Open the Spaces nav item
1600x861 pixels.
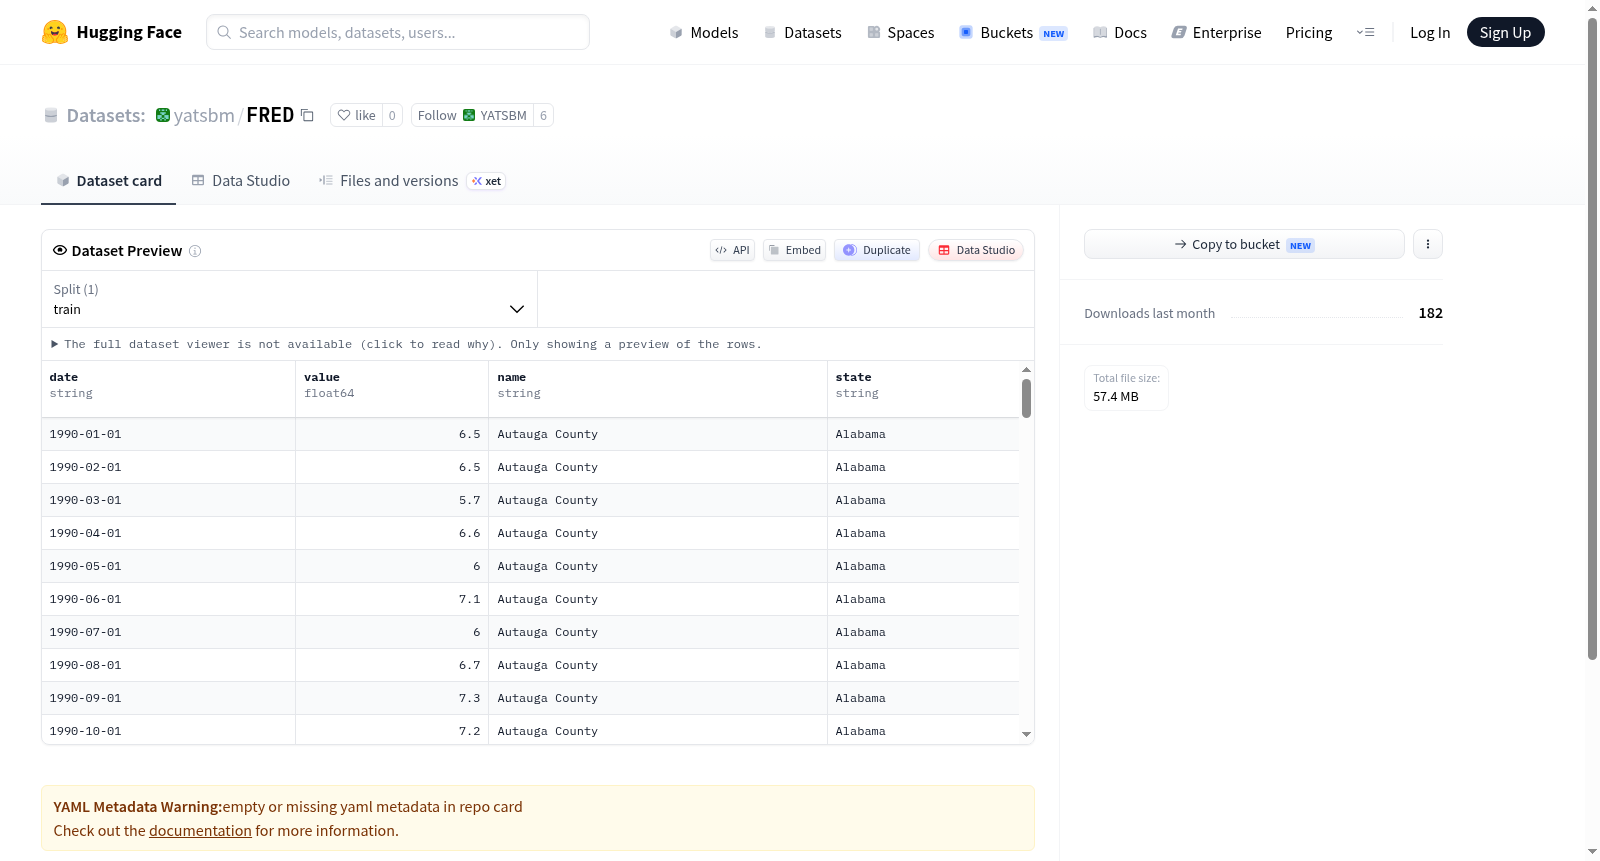[x=900, y=32]
